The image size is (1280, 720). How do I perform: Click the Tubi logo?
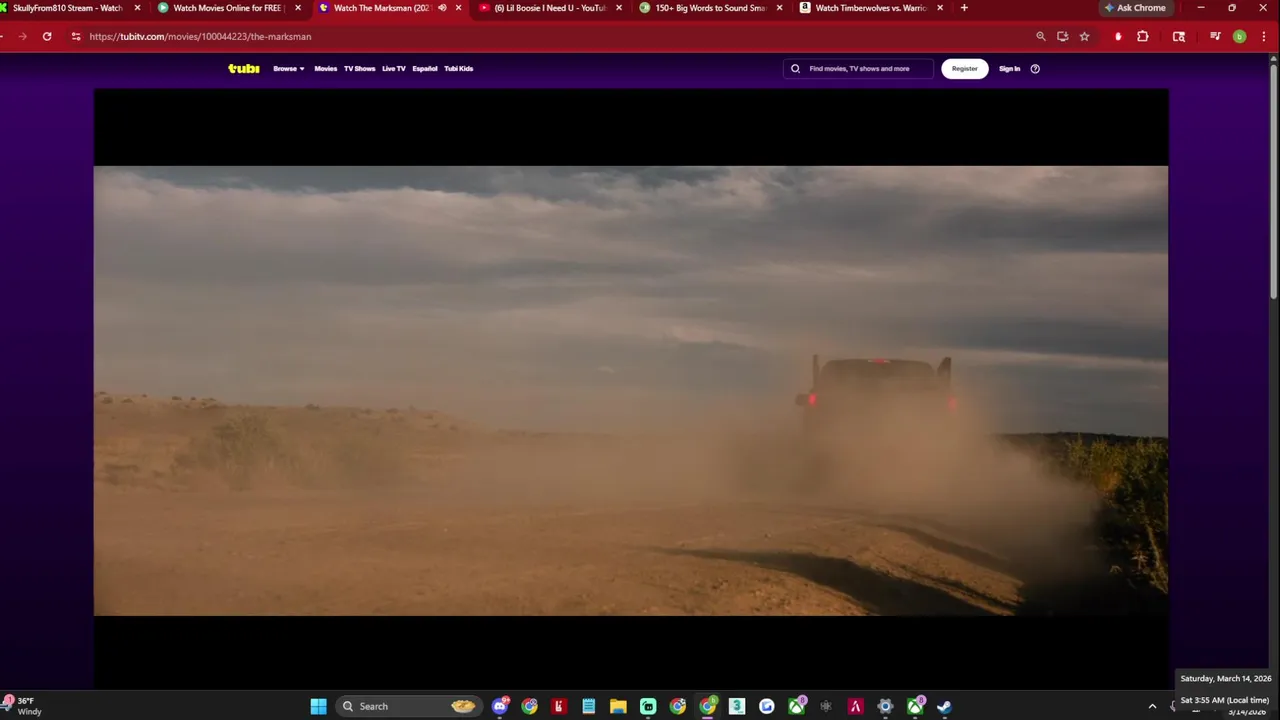243,68
